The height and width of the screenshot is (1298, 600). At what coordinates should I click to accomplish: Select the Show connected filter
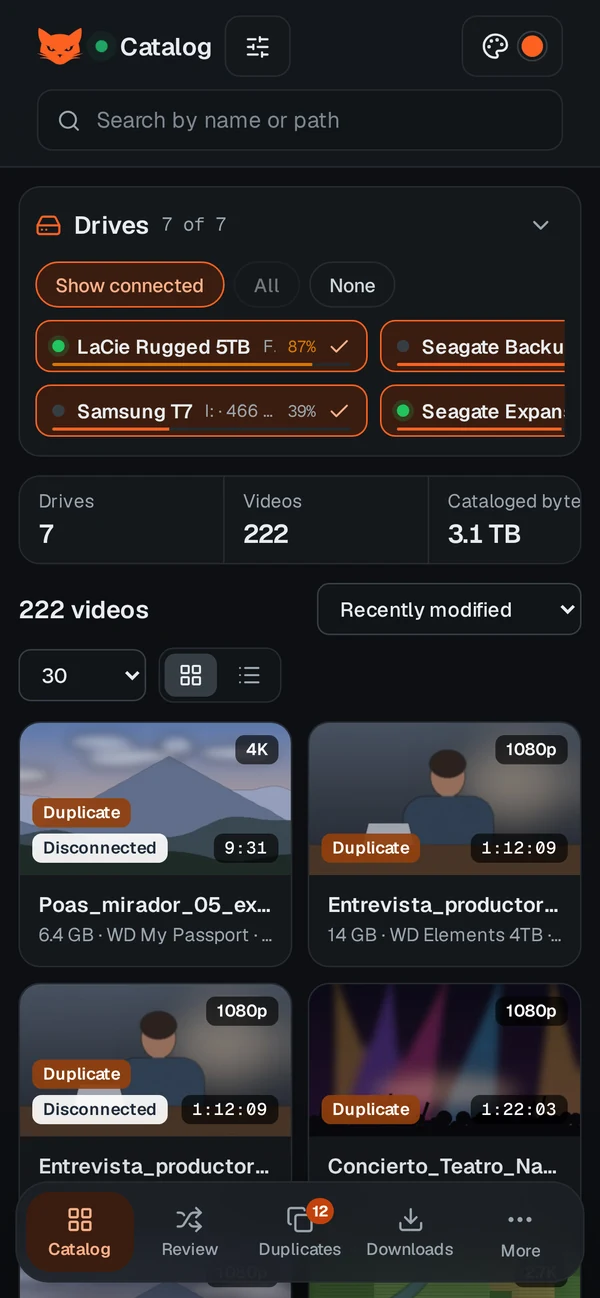tap(129, 286)
